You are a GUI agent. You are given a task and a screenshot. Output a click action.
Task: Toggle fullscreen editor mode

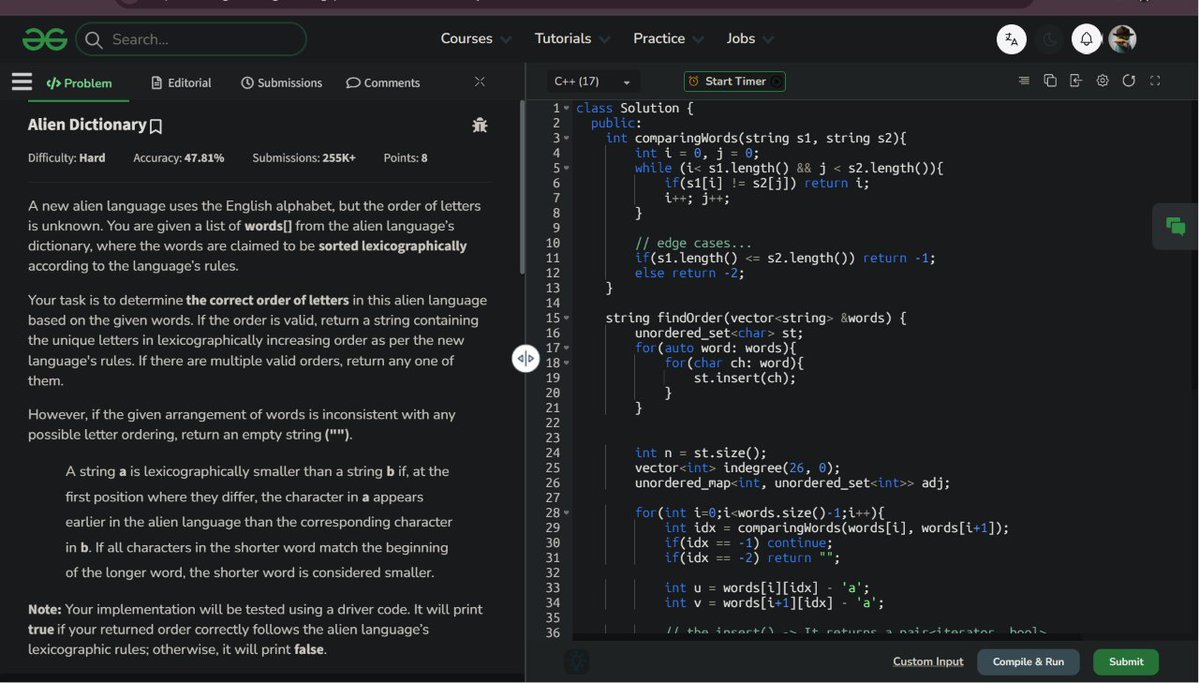click(1155, 80)
